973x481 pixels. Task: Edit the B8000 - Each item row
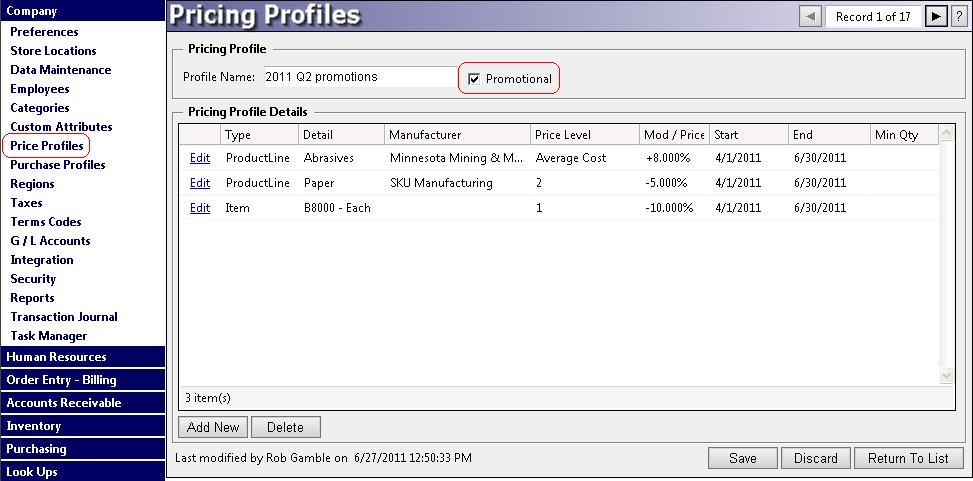click(200, 208)
